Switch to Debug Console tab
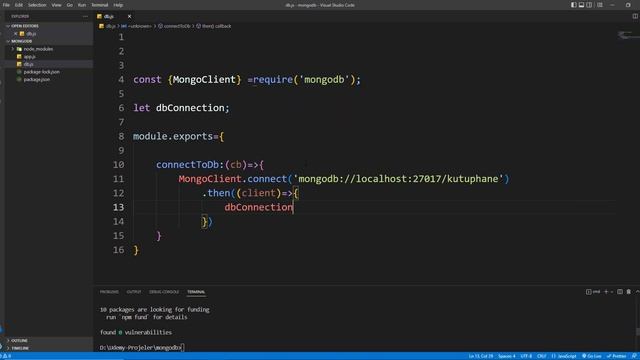This screenshot has width=640, height=360. [x=164, y=292]
